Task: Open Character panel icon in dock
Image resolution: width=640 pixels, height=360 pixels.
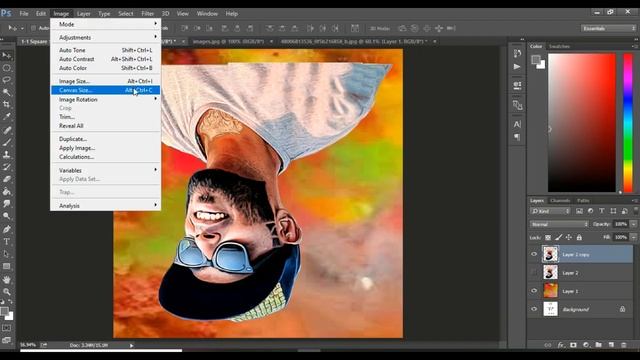Action: pos(517,124)
